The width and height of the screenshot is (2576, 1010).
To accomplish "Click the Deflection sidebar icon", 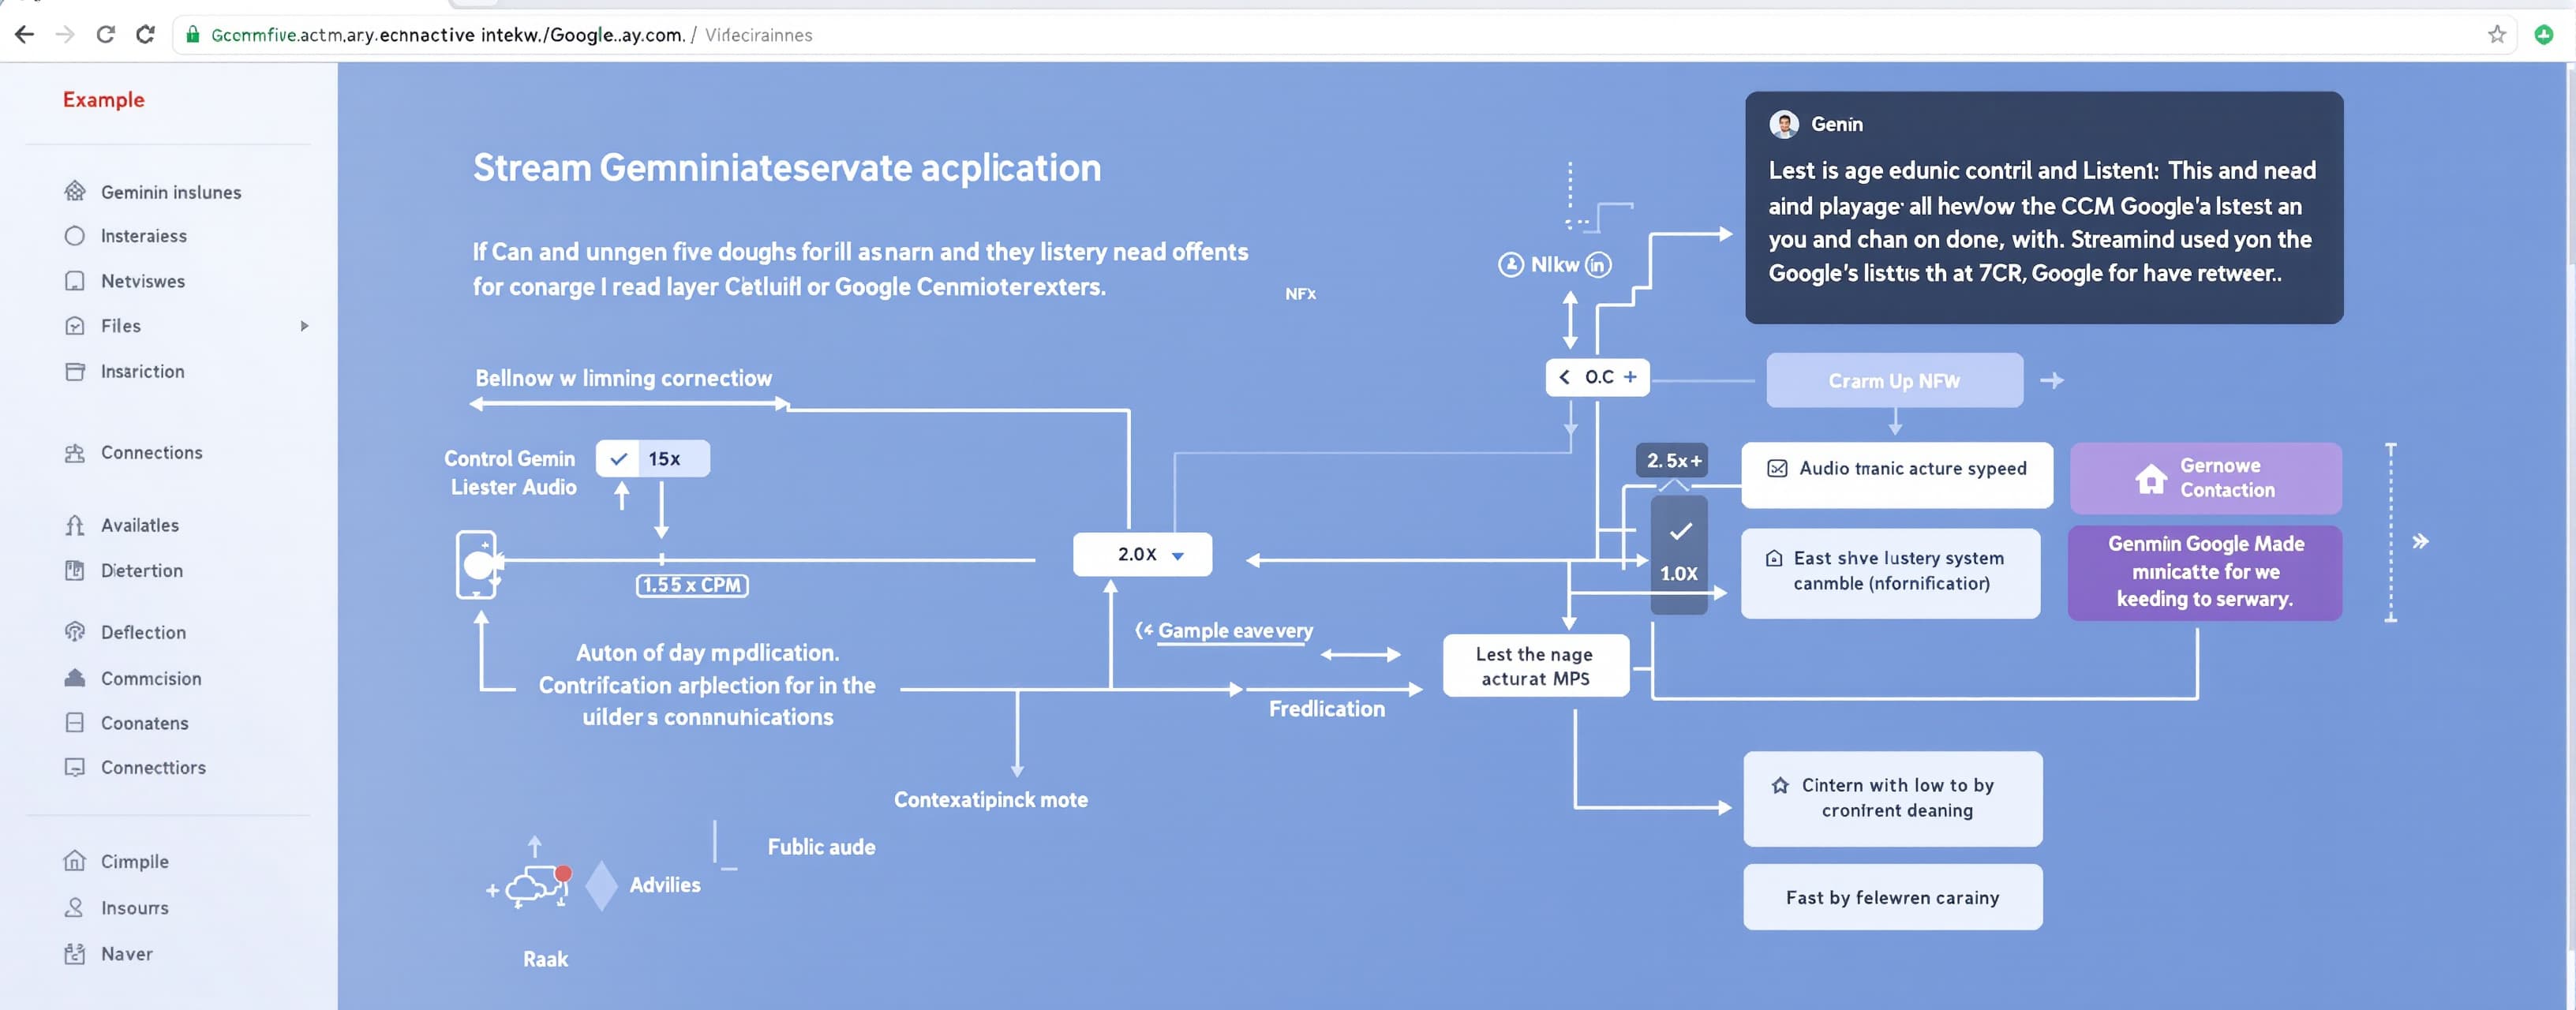I will coord(75,632).
